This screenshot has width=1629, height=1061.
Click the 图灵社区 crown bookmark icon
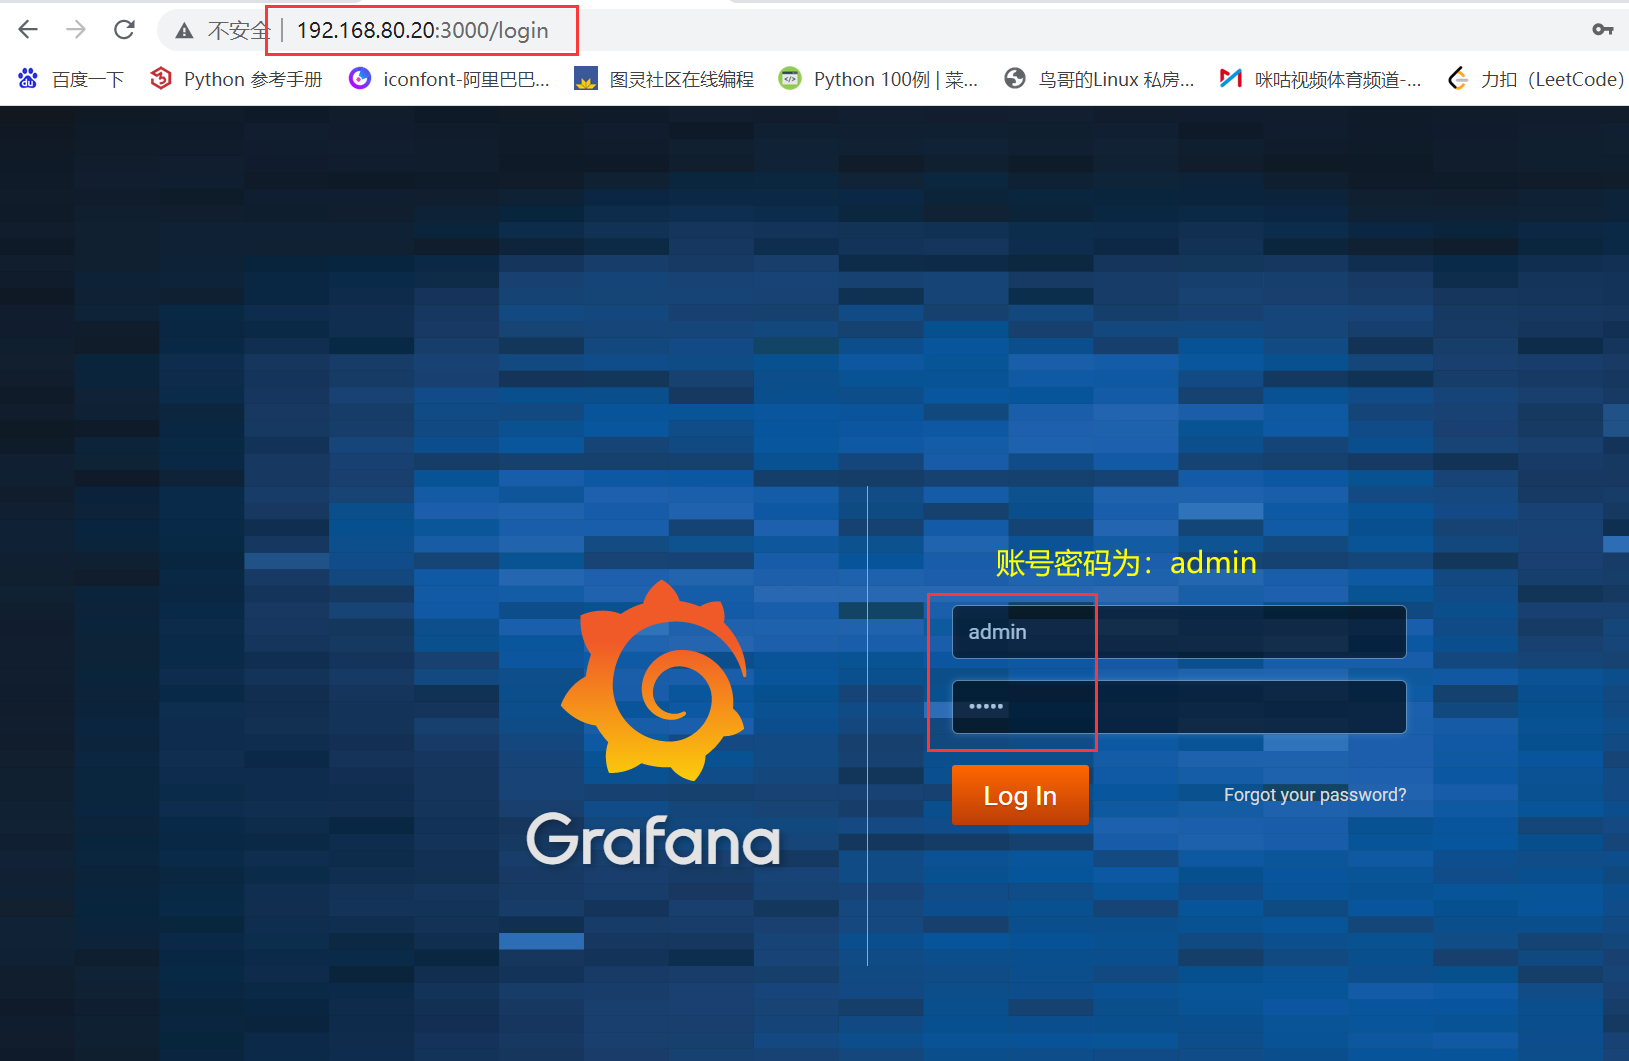click(586, 79)
